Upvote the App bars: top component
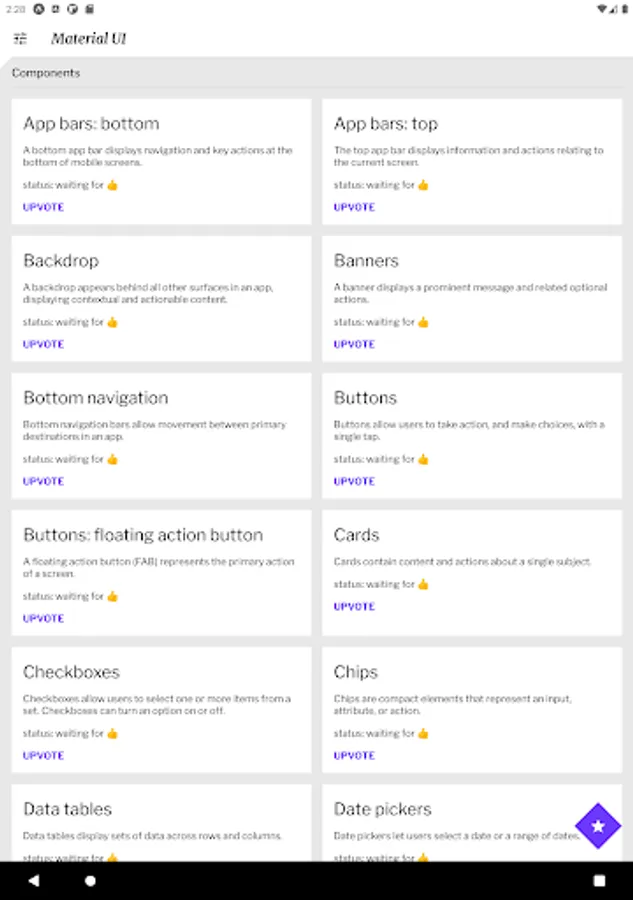Image resolution: width=633 pixels, height=900 pixels. pyautogui.click(x=354, y=207)
